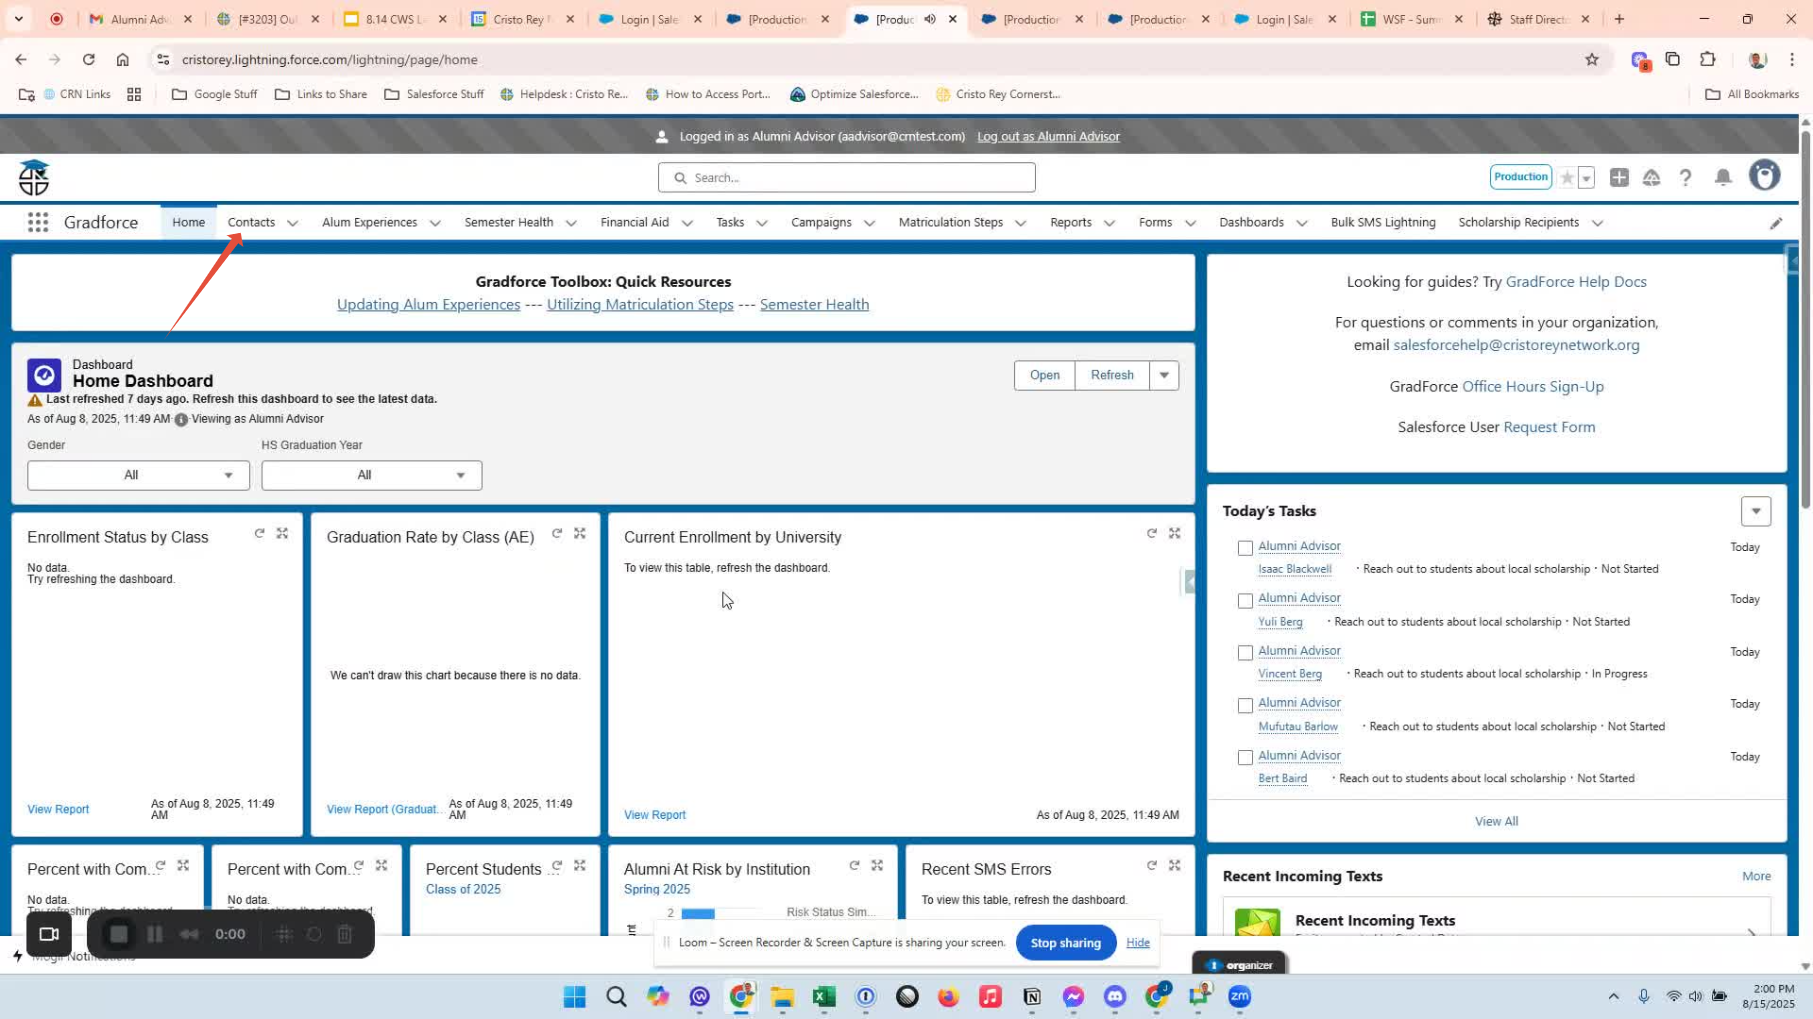Screen dimensions: 1813x1019
Task: Open the notifications bell
Action: pos(1722,177)
